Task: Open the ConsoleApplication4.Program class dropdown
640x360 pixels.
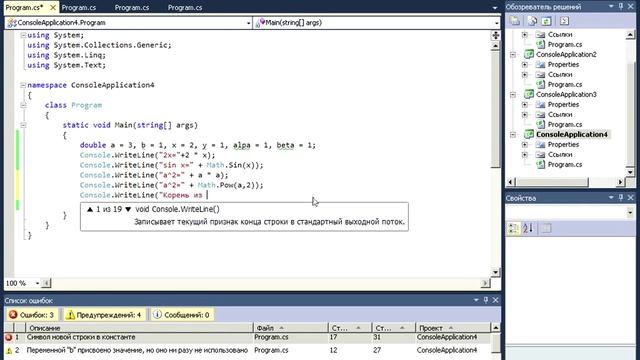Action: [x=248, y=23]
